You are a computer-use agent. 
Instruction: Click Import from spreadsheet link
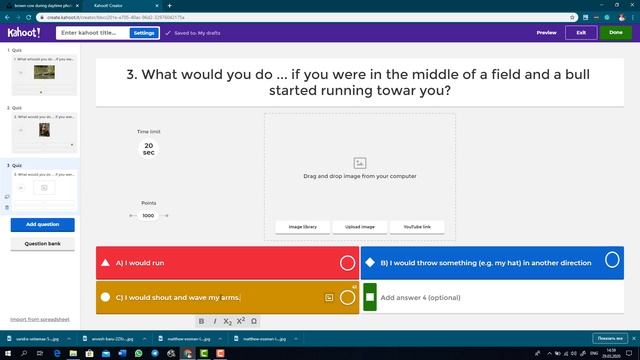[x=40, y=319]
